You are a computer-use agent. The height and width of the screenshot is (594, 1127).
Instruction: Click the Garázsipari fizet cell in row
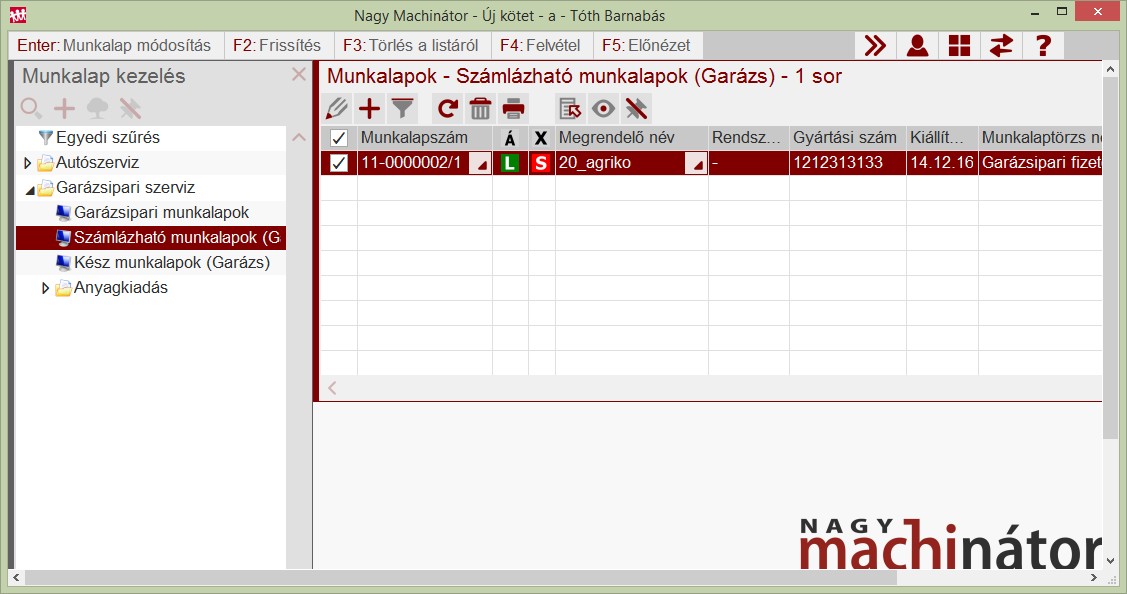(1040, 163)
